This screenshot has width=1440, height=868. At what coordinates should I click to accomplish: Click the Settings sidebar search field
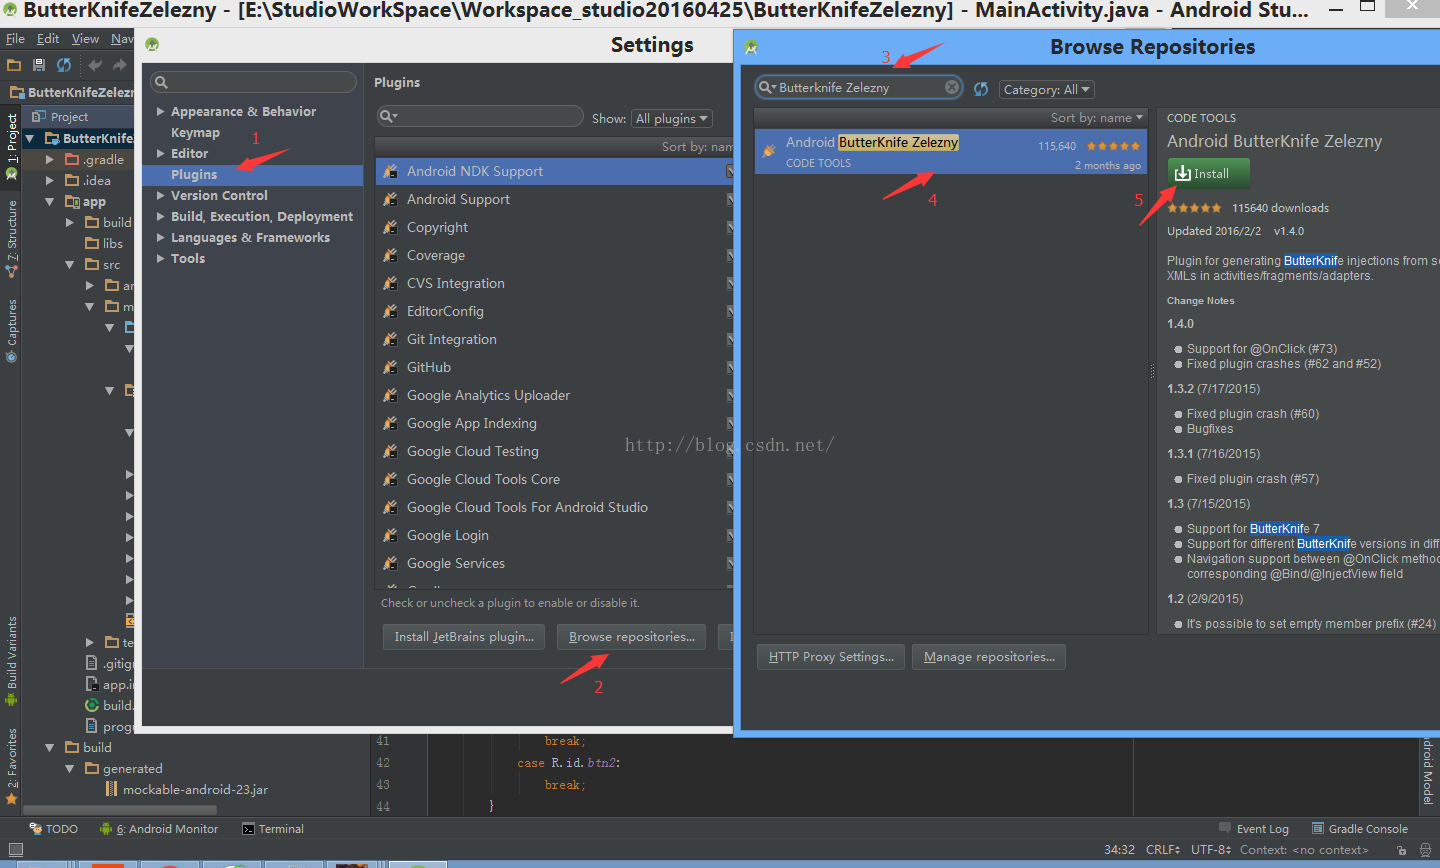pyautogui.click(x=254, y=82)
